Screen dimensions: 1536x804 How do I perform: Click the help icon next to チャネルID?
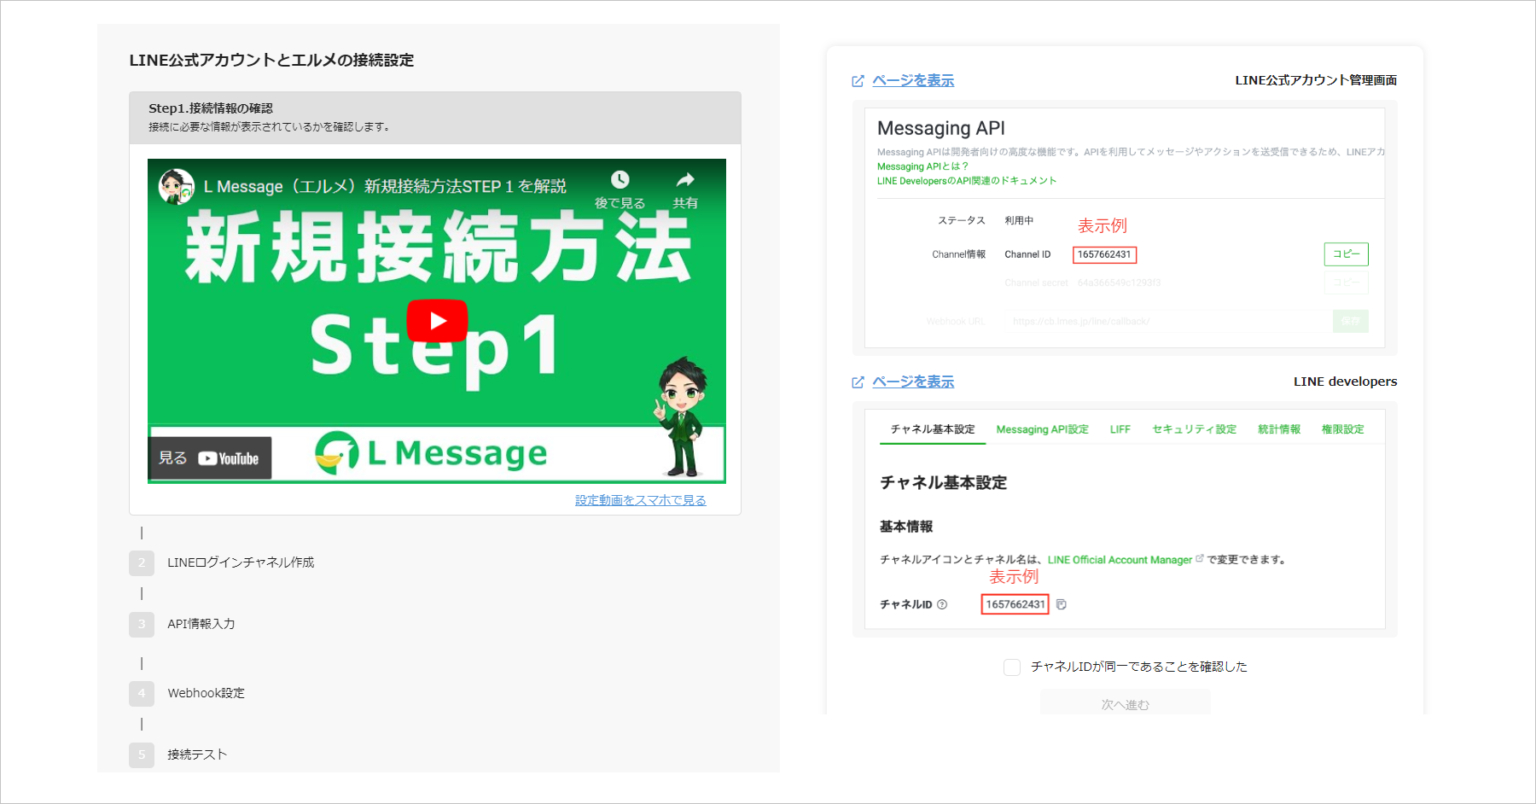(942, 605)
